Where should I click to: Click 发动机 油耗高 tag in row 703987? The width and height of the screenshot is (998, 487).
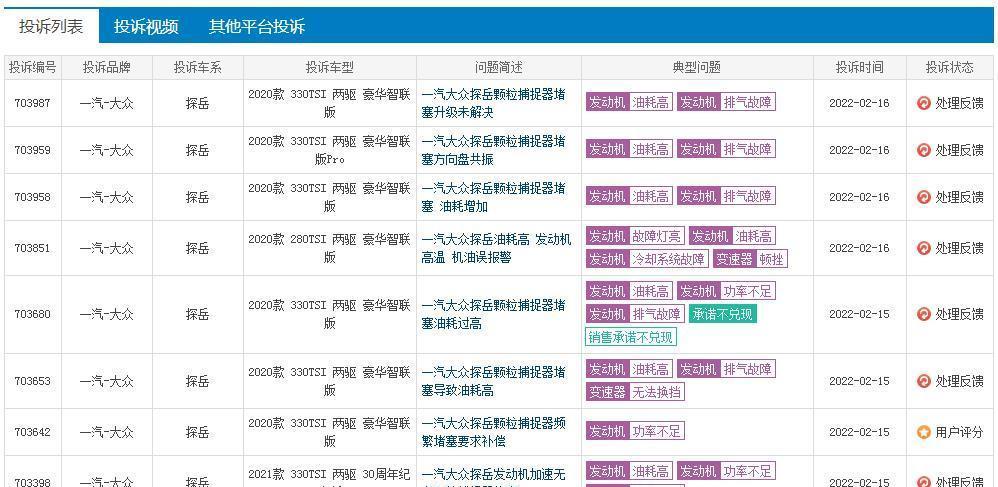point(629,102)
